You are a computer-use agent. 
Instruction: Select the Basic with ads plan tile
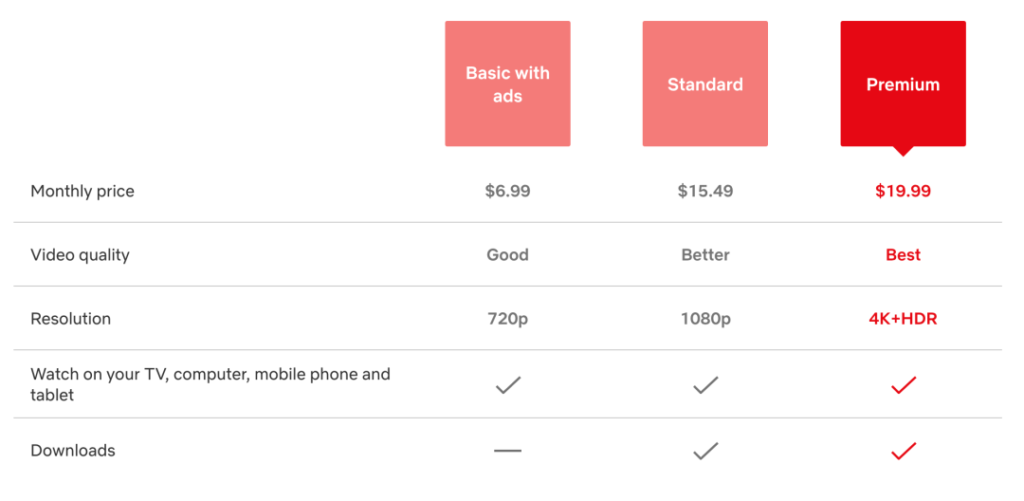507,84
